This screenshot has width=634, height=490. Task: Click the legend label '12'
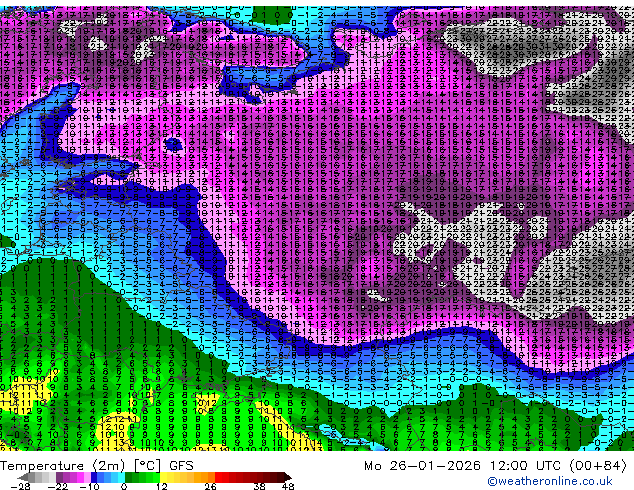[x=162, y=486]
